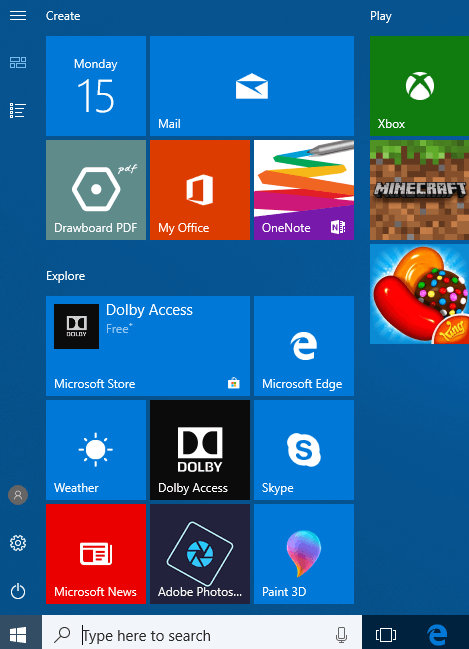This screenshot has height=649, width=469.
Task: Launch the Microsoft Edge tile
Action: (304, 346)
